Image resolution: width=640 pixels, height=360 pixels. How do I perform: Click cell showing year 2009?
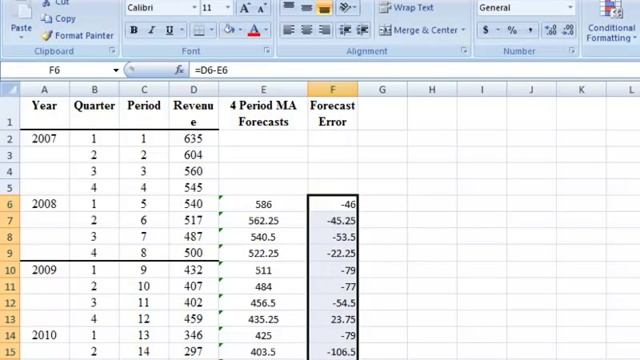(44, 270)
